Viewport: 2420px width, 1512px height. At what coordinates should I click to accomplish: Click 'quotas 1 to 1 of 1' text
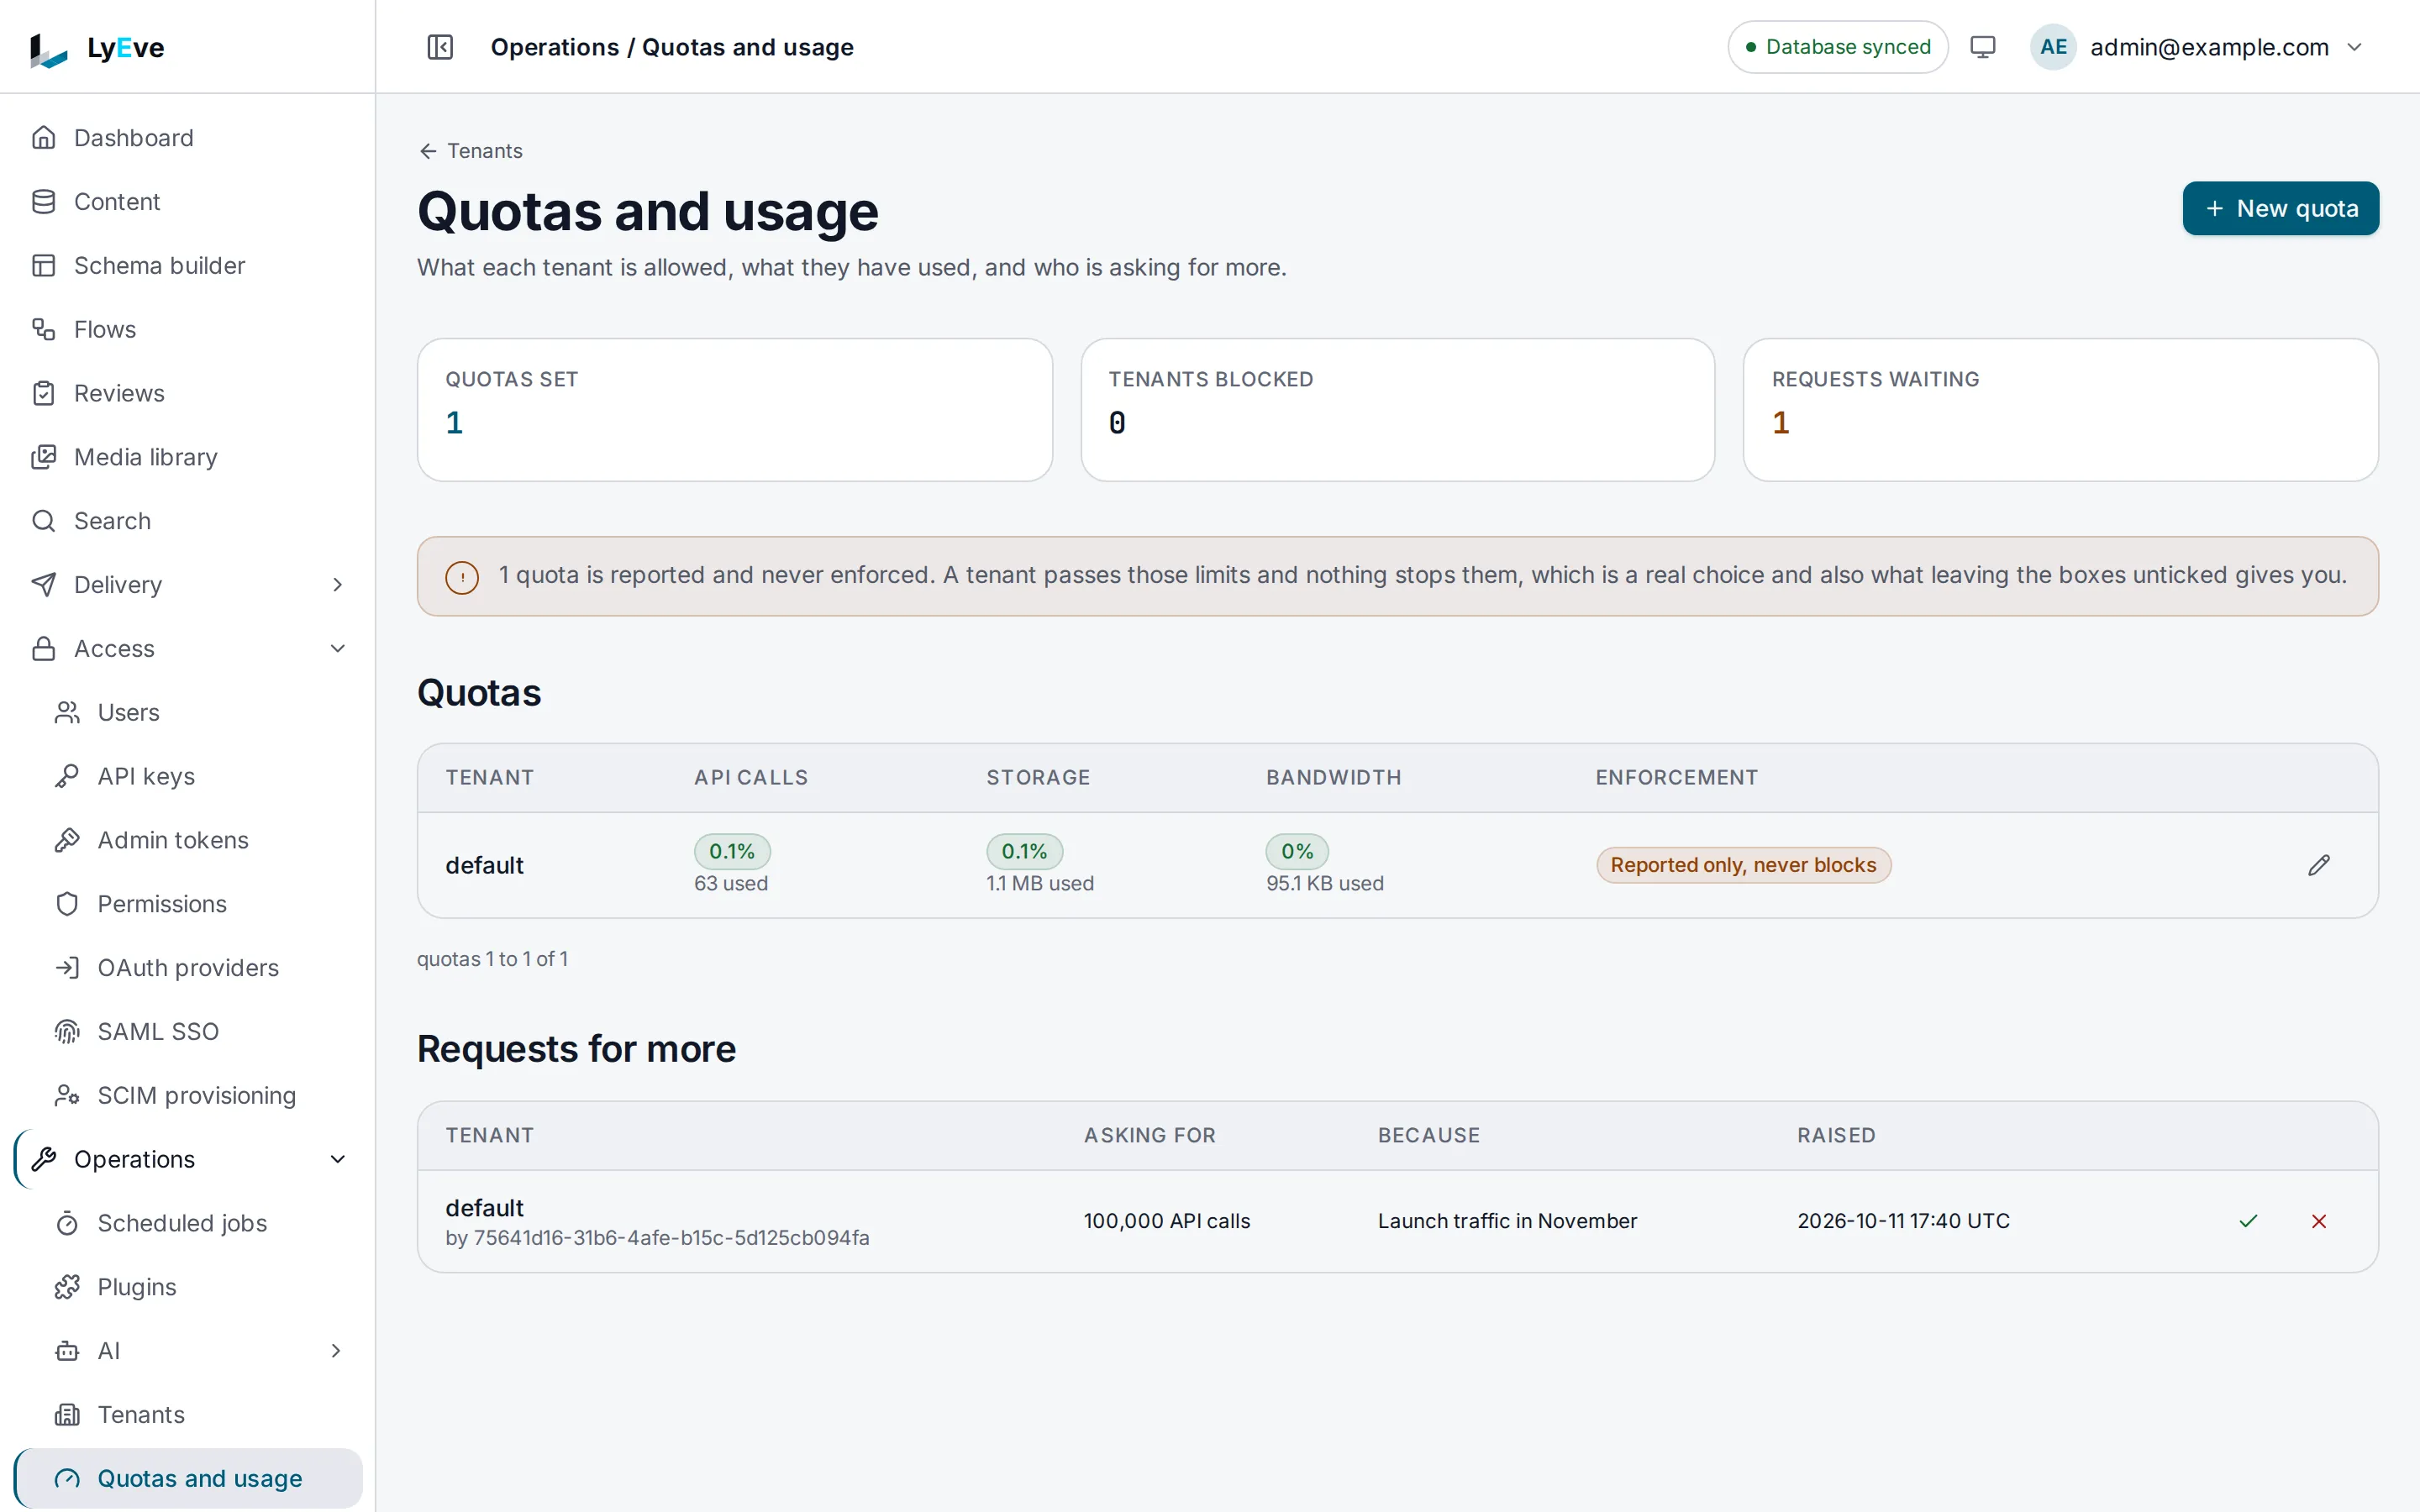tap(492, 959)
